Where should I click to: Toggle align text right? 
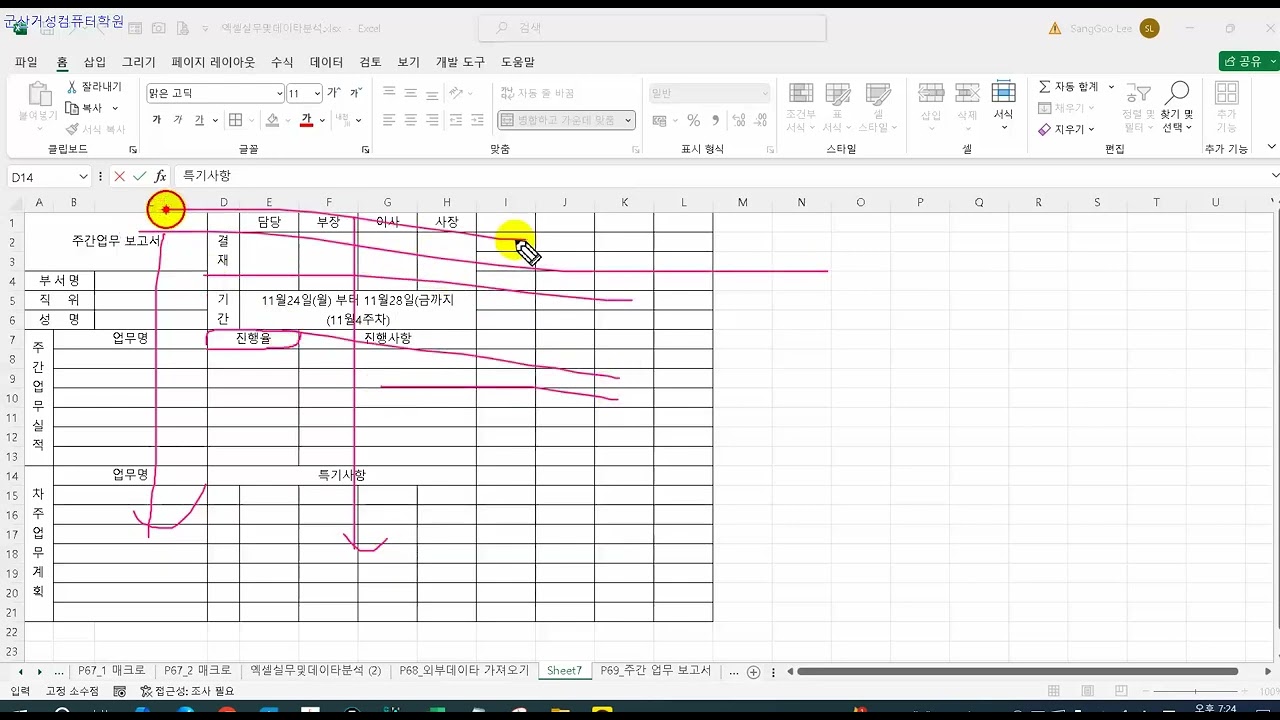coord(433,120)
